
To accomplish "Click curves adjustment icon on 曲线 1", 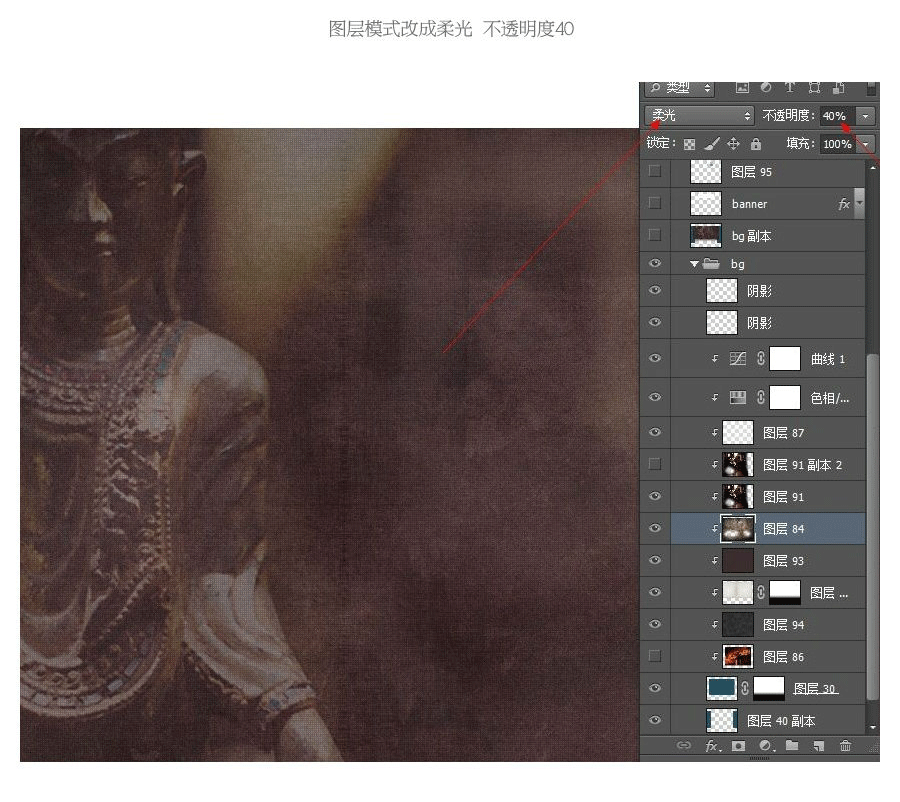I will (x=738, y=359).
